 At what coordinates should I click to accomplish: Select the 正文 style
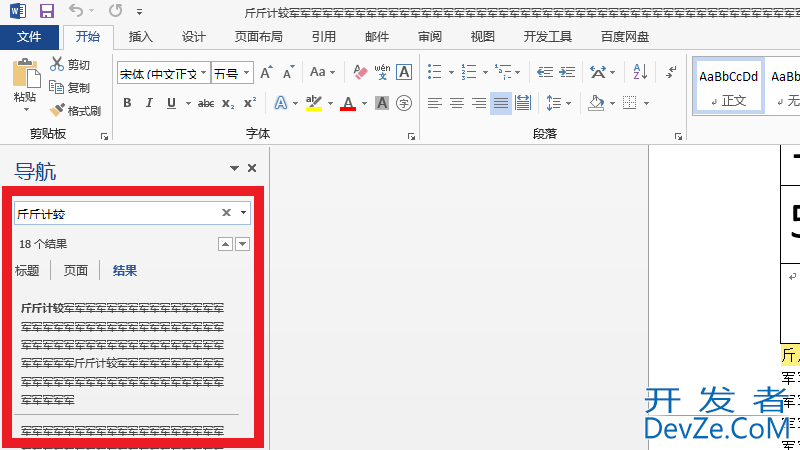coord(728,85)
